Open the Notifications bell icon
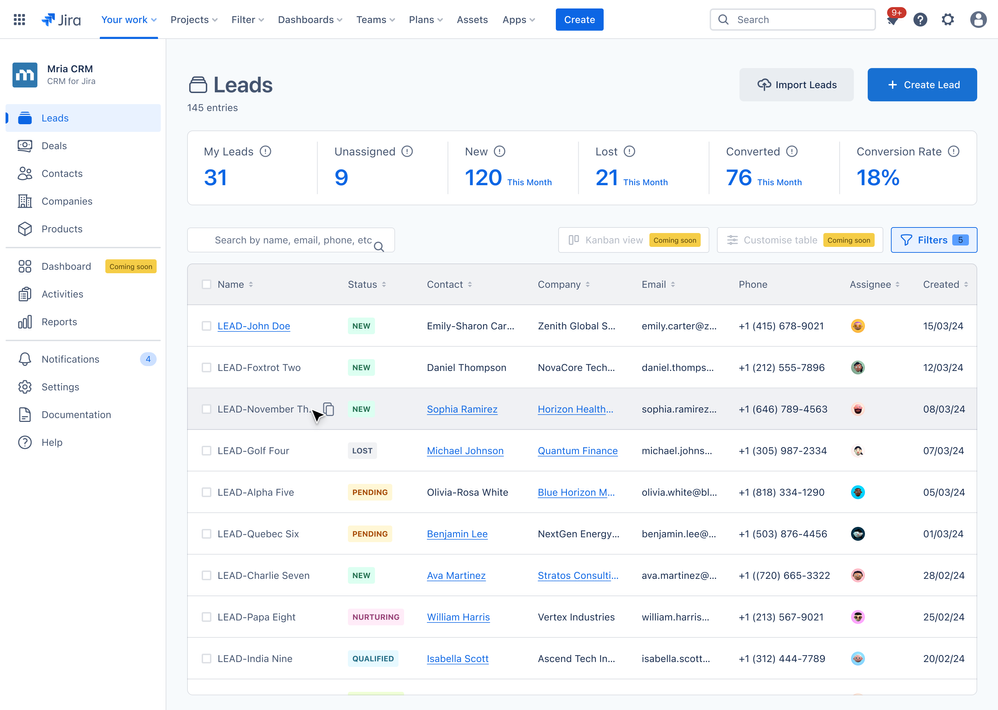 (893, 19)
